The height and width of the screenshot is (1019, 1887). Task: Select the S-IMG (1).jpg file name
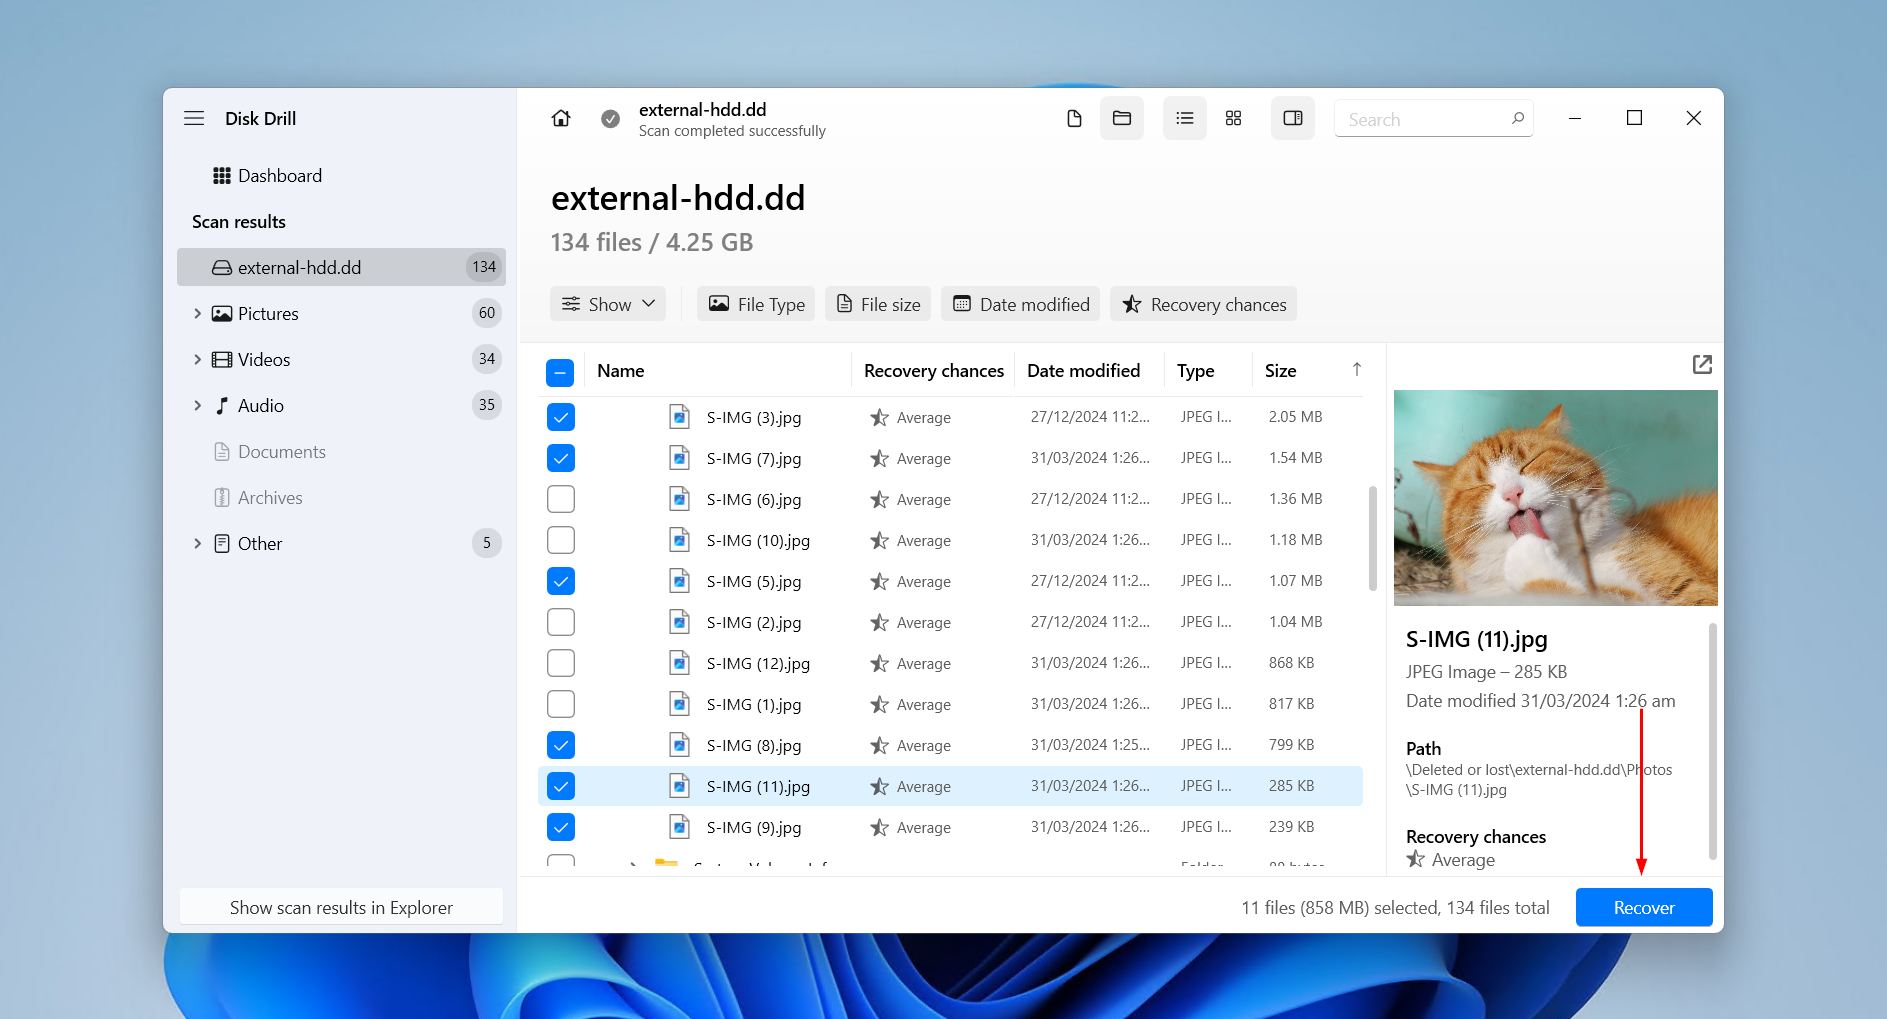click(x=754, y=704)
